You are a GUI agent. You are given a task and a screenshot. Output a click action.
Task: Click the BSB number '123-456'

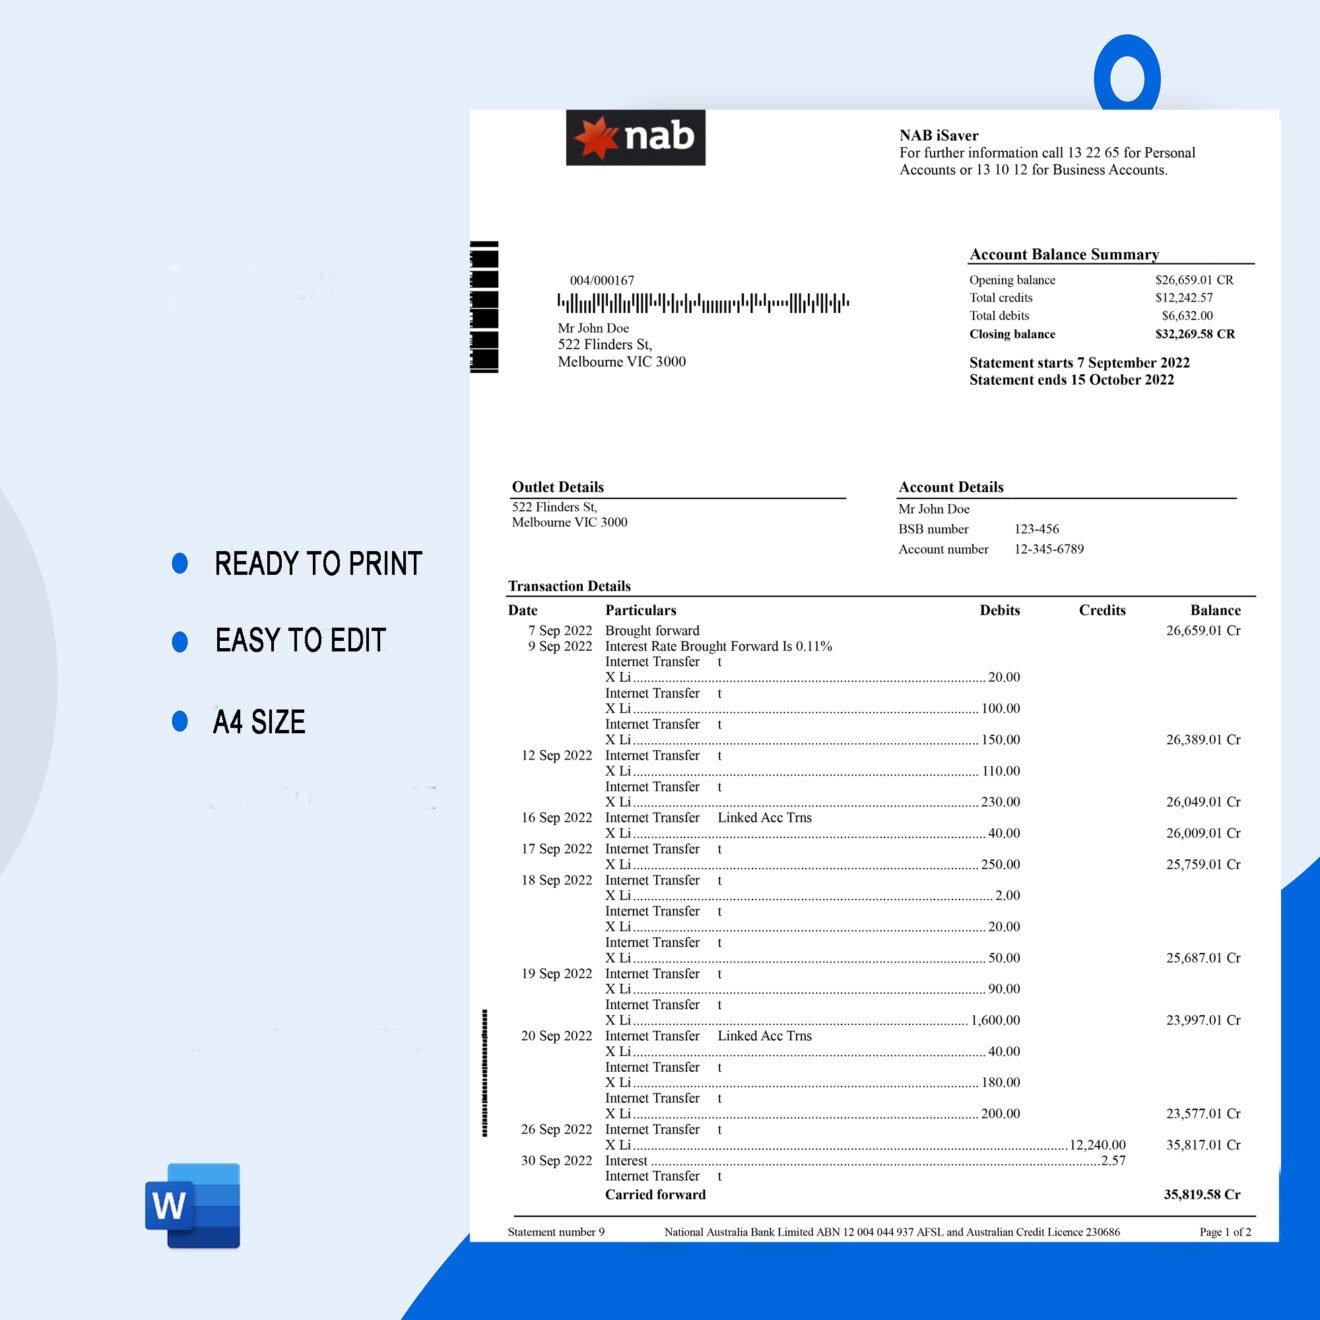click(1037, 529)
